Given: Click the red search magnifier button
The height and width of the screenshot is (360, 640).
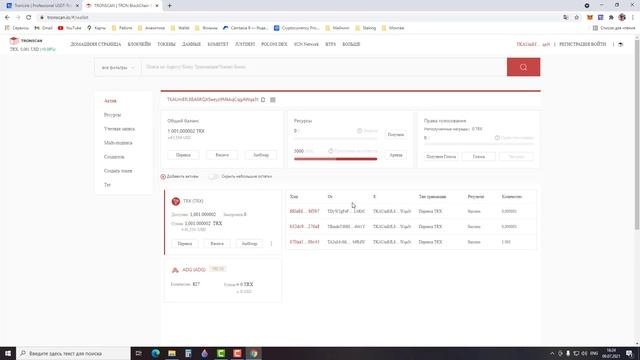Looking at the screenshot, I should point(523,67).
